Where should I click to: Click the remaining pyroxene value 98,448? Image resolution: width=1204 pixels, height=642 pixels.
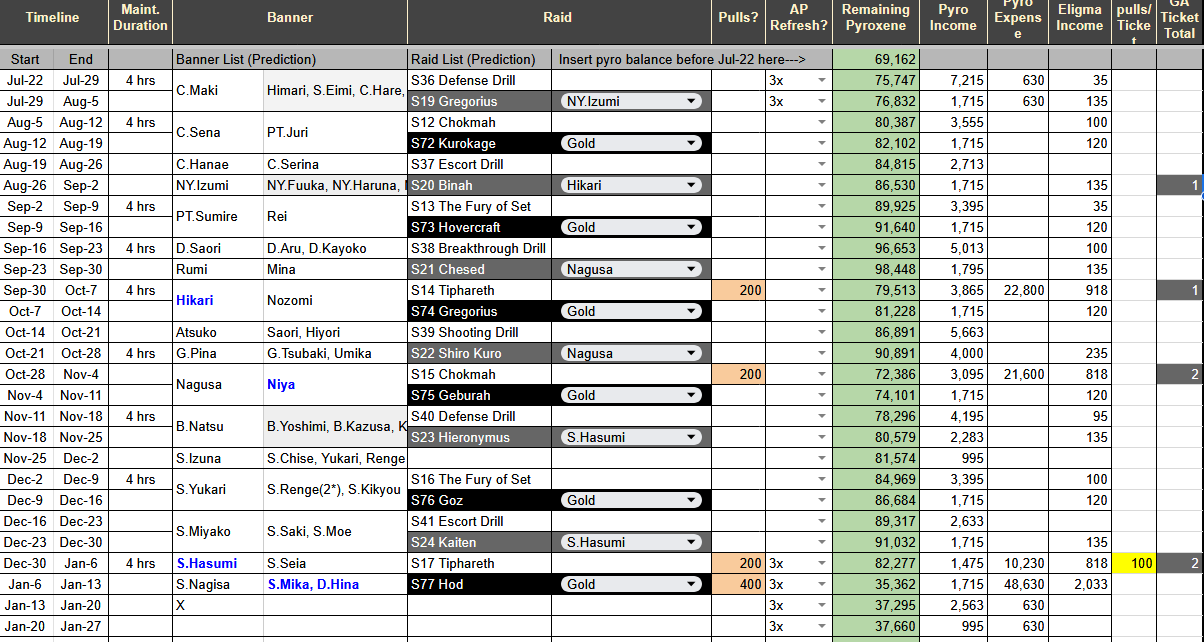coord(875,269)
